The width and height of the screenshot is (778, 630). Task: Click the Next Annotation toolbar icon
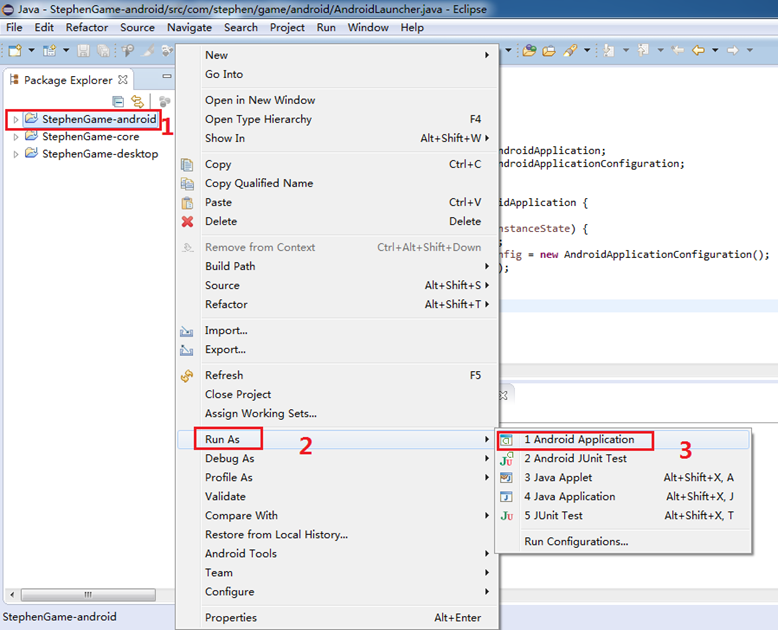pos(609,50)
